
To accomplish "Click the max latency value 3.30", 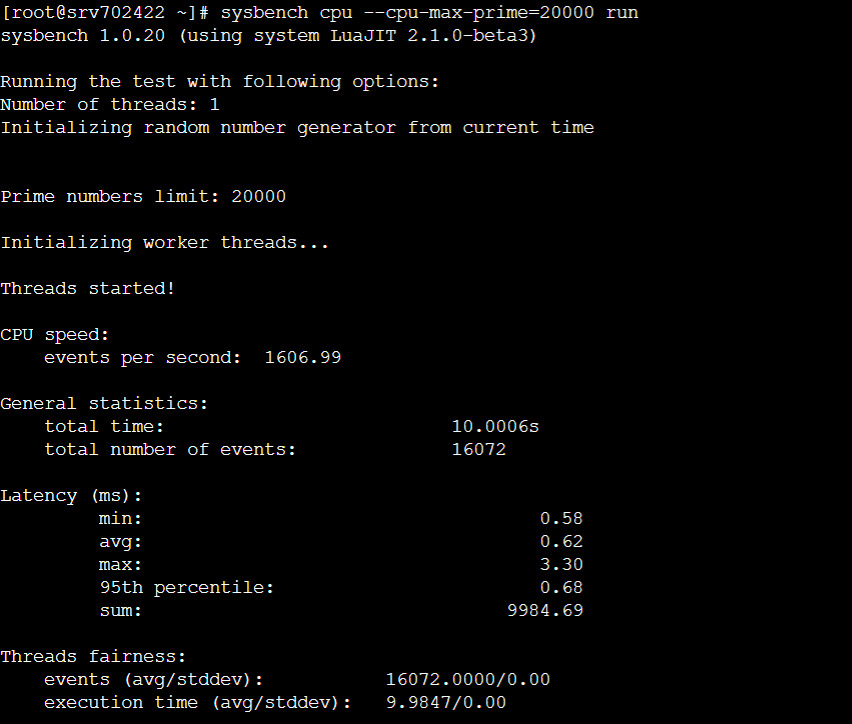I will pyautogui.click(x=561, y=565).
